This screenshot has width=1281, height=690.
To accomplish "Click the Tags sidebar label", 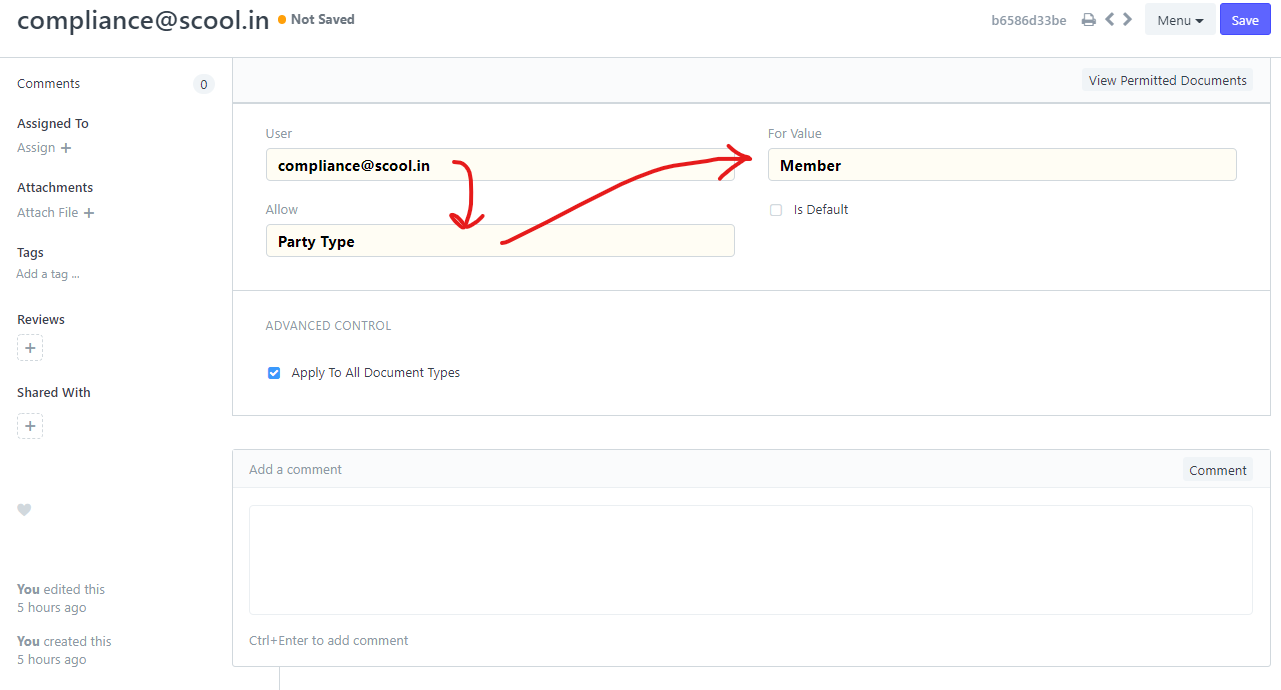I will pos(30,253).
